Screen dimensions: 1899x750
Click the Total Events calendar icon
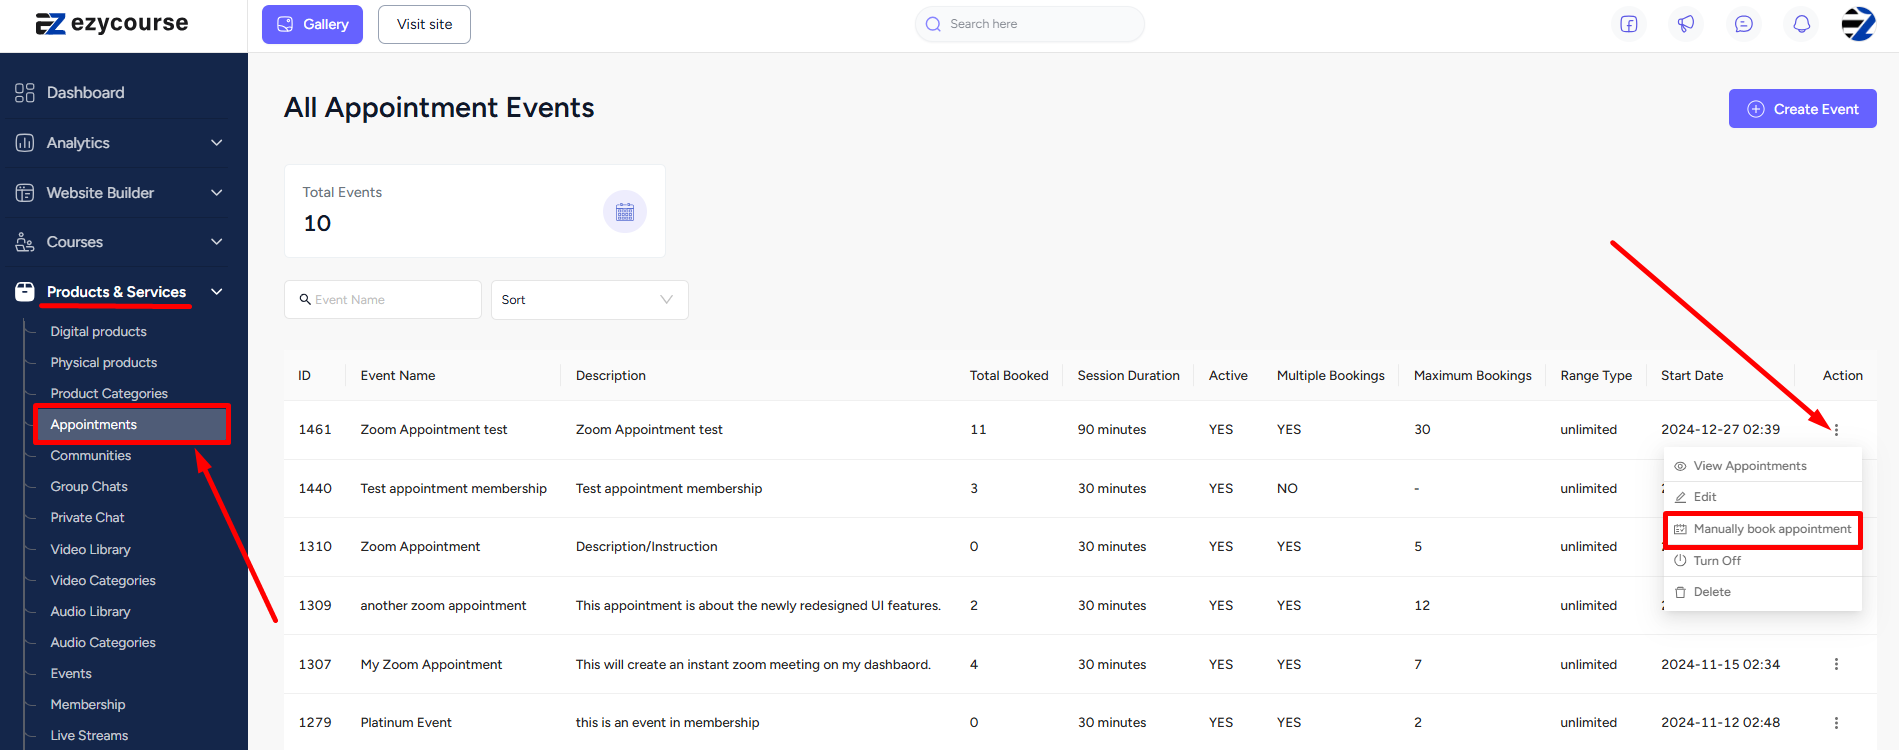coord(625,212)
